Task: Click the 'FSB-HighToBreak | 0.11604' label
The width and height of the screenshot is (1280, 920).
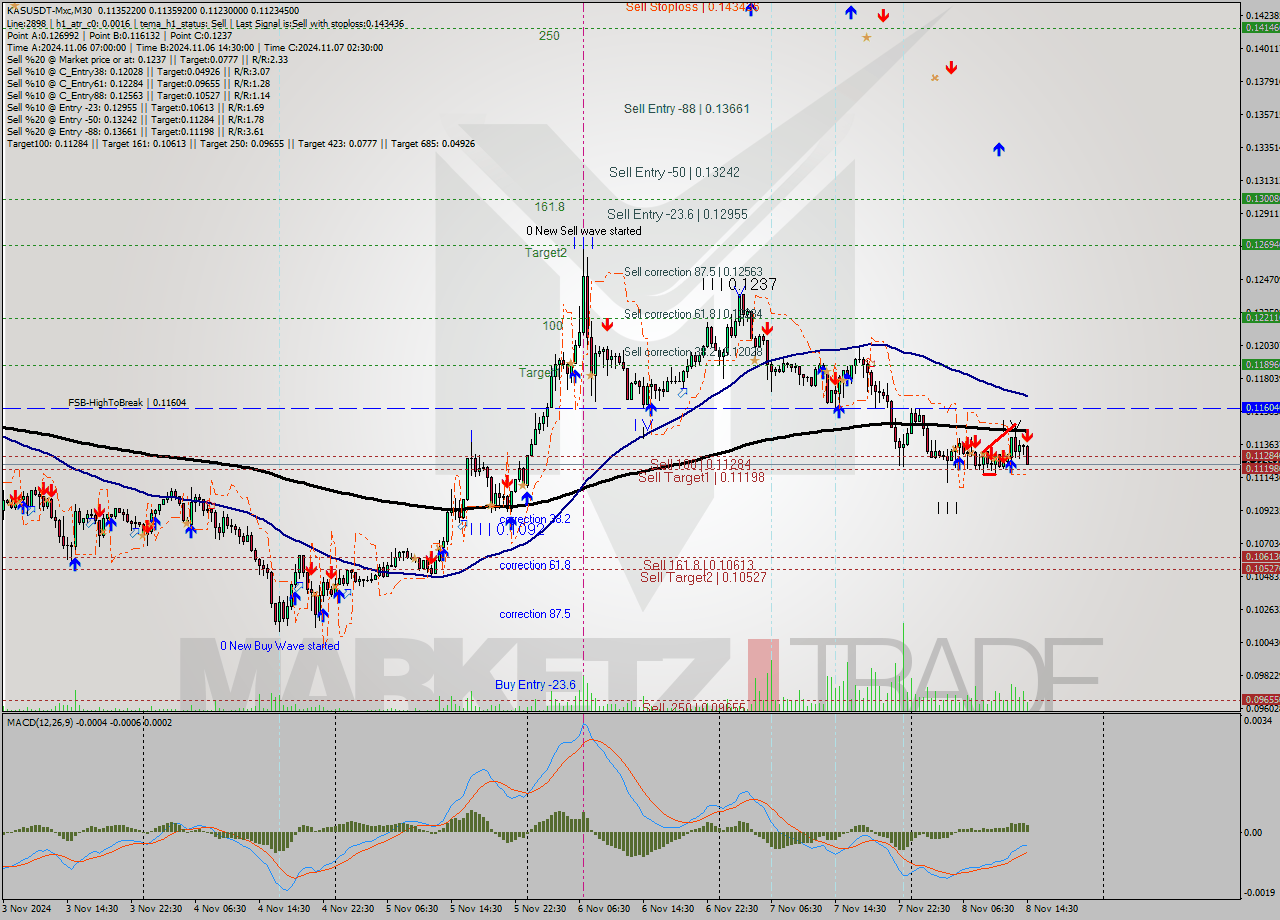Action: 127,402
